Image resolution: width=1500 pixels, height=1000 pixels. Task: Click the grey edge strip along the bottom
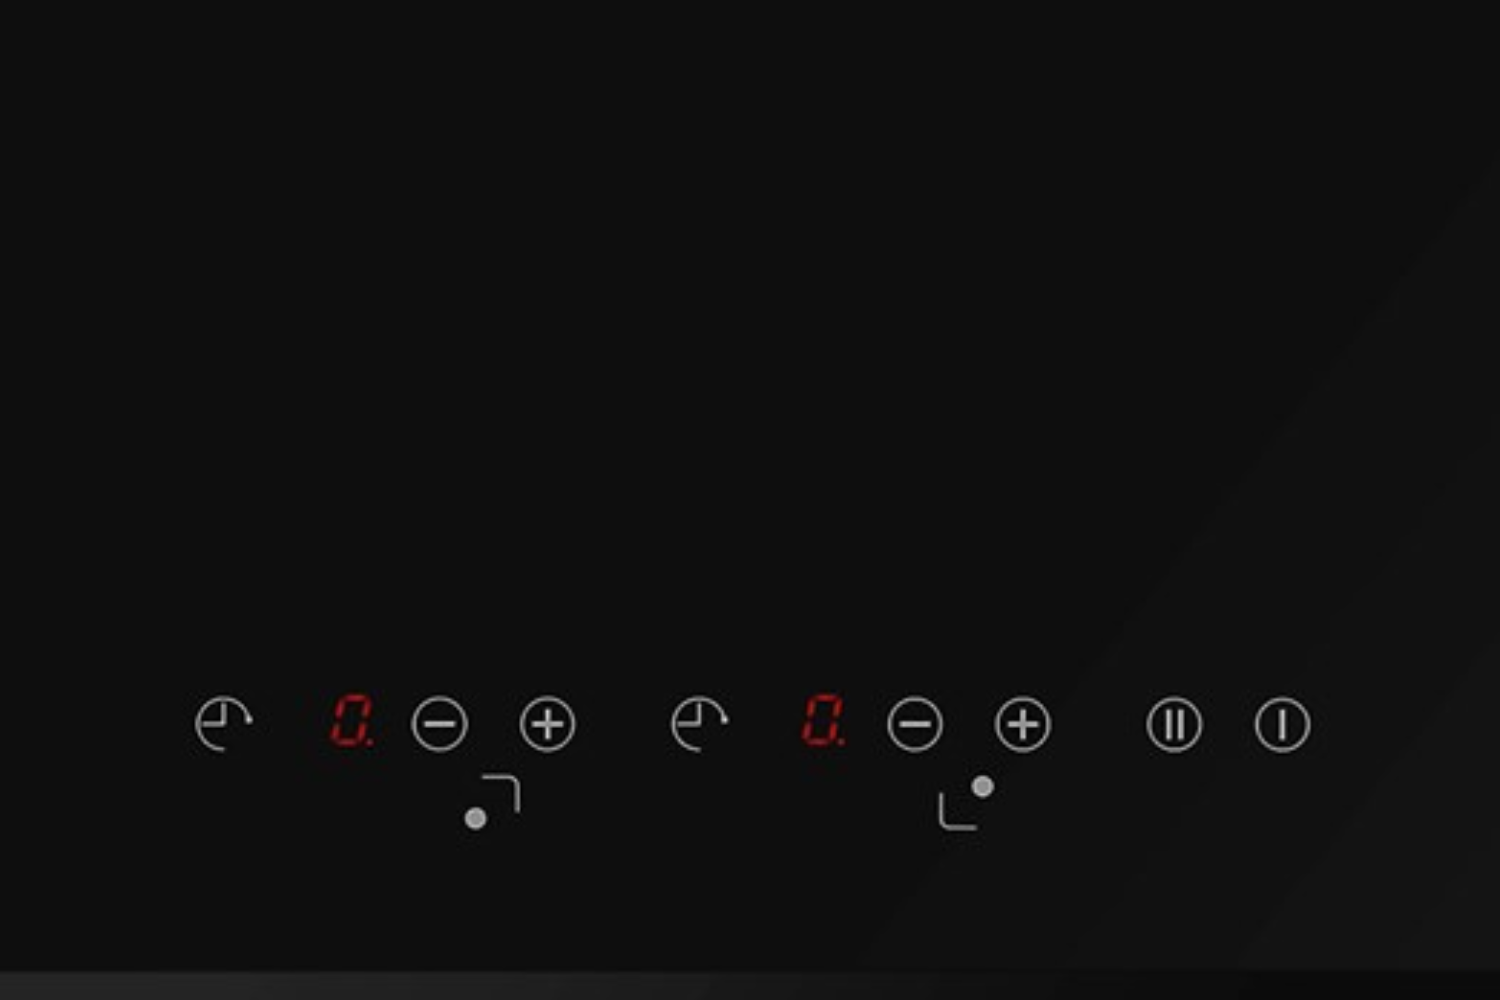coord(750,985)
